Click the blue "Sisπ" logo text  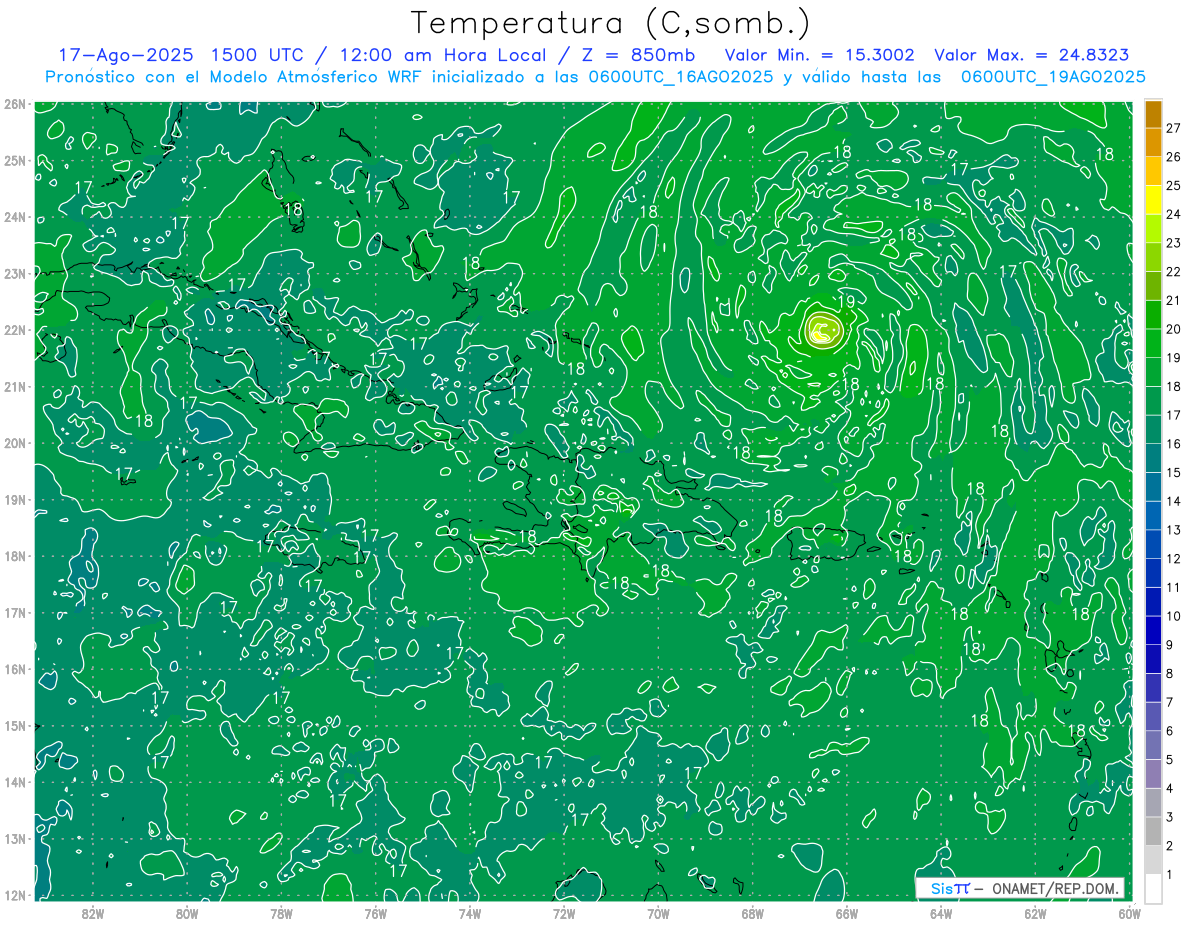pyautogui.click(x=950, y=888)
